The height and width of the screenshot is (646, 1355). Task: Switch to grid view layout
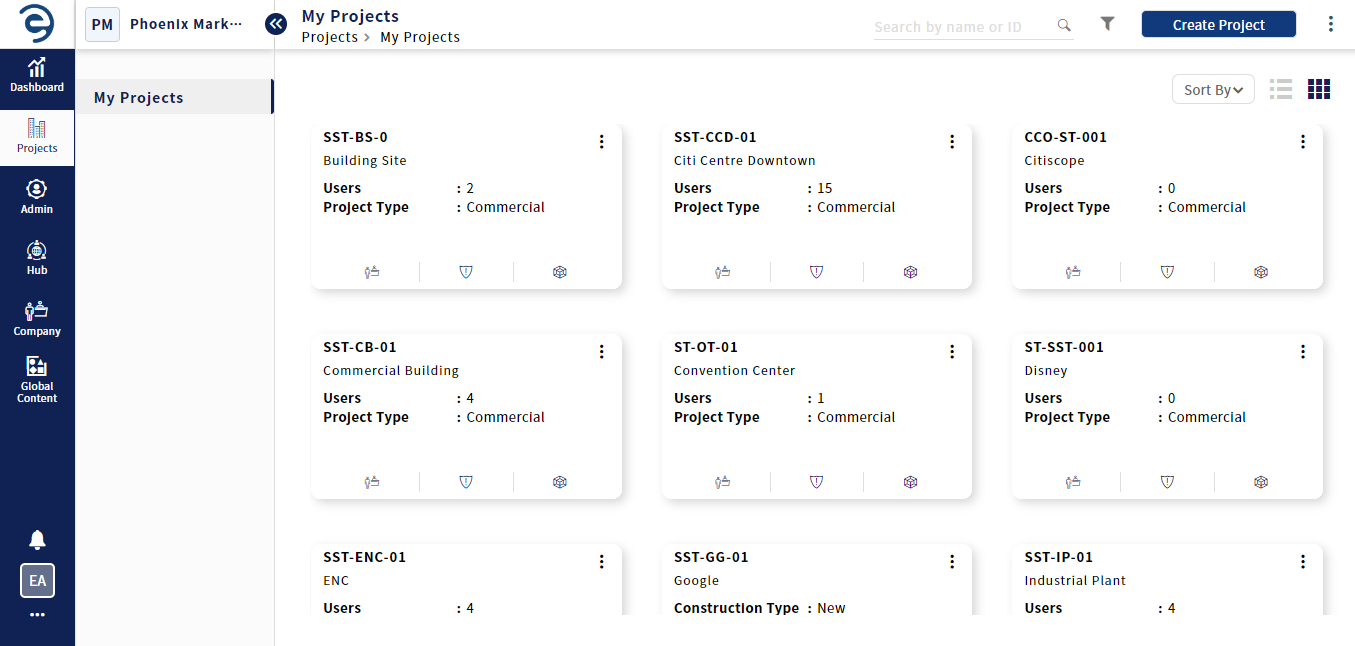pyautogui.click(x=1319, y=89)
